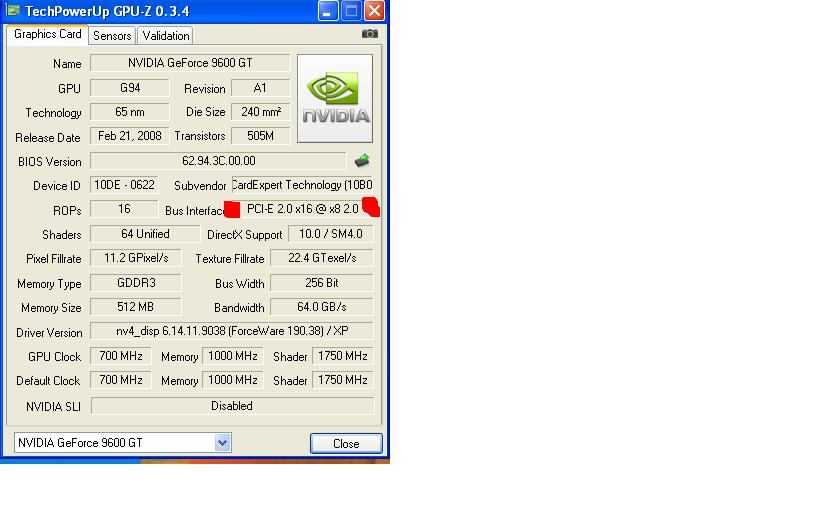The image size is (840, 525).
Task: Click the Die Size field 240 mm²
Action: (260, 112)
